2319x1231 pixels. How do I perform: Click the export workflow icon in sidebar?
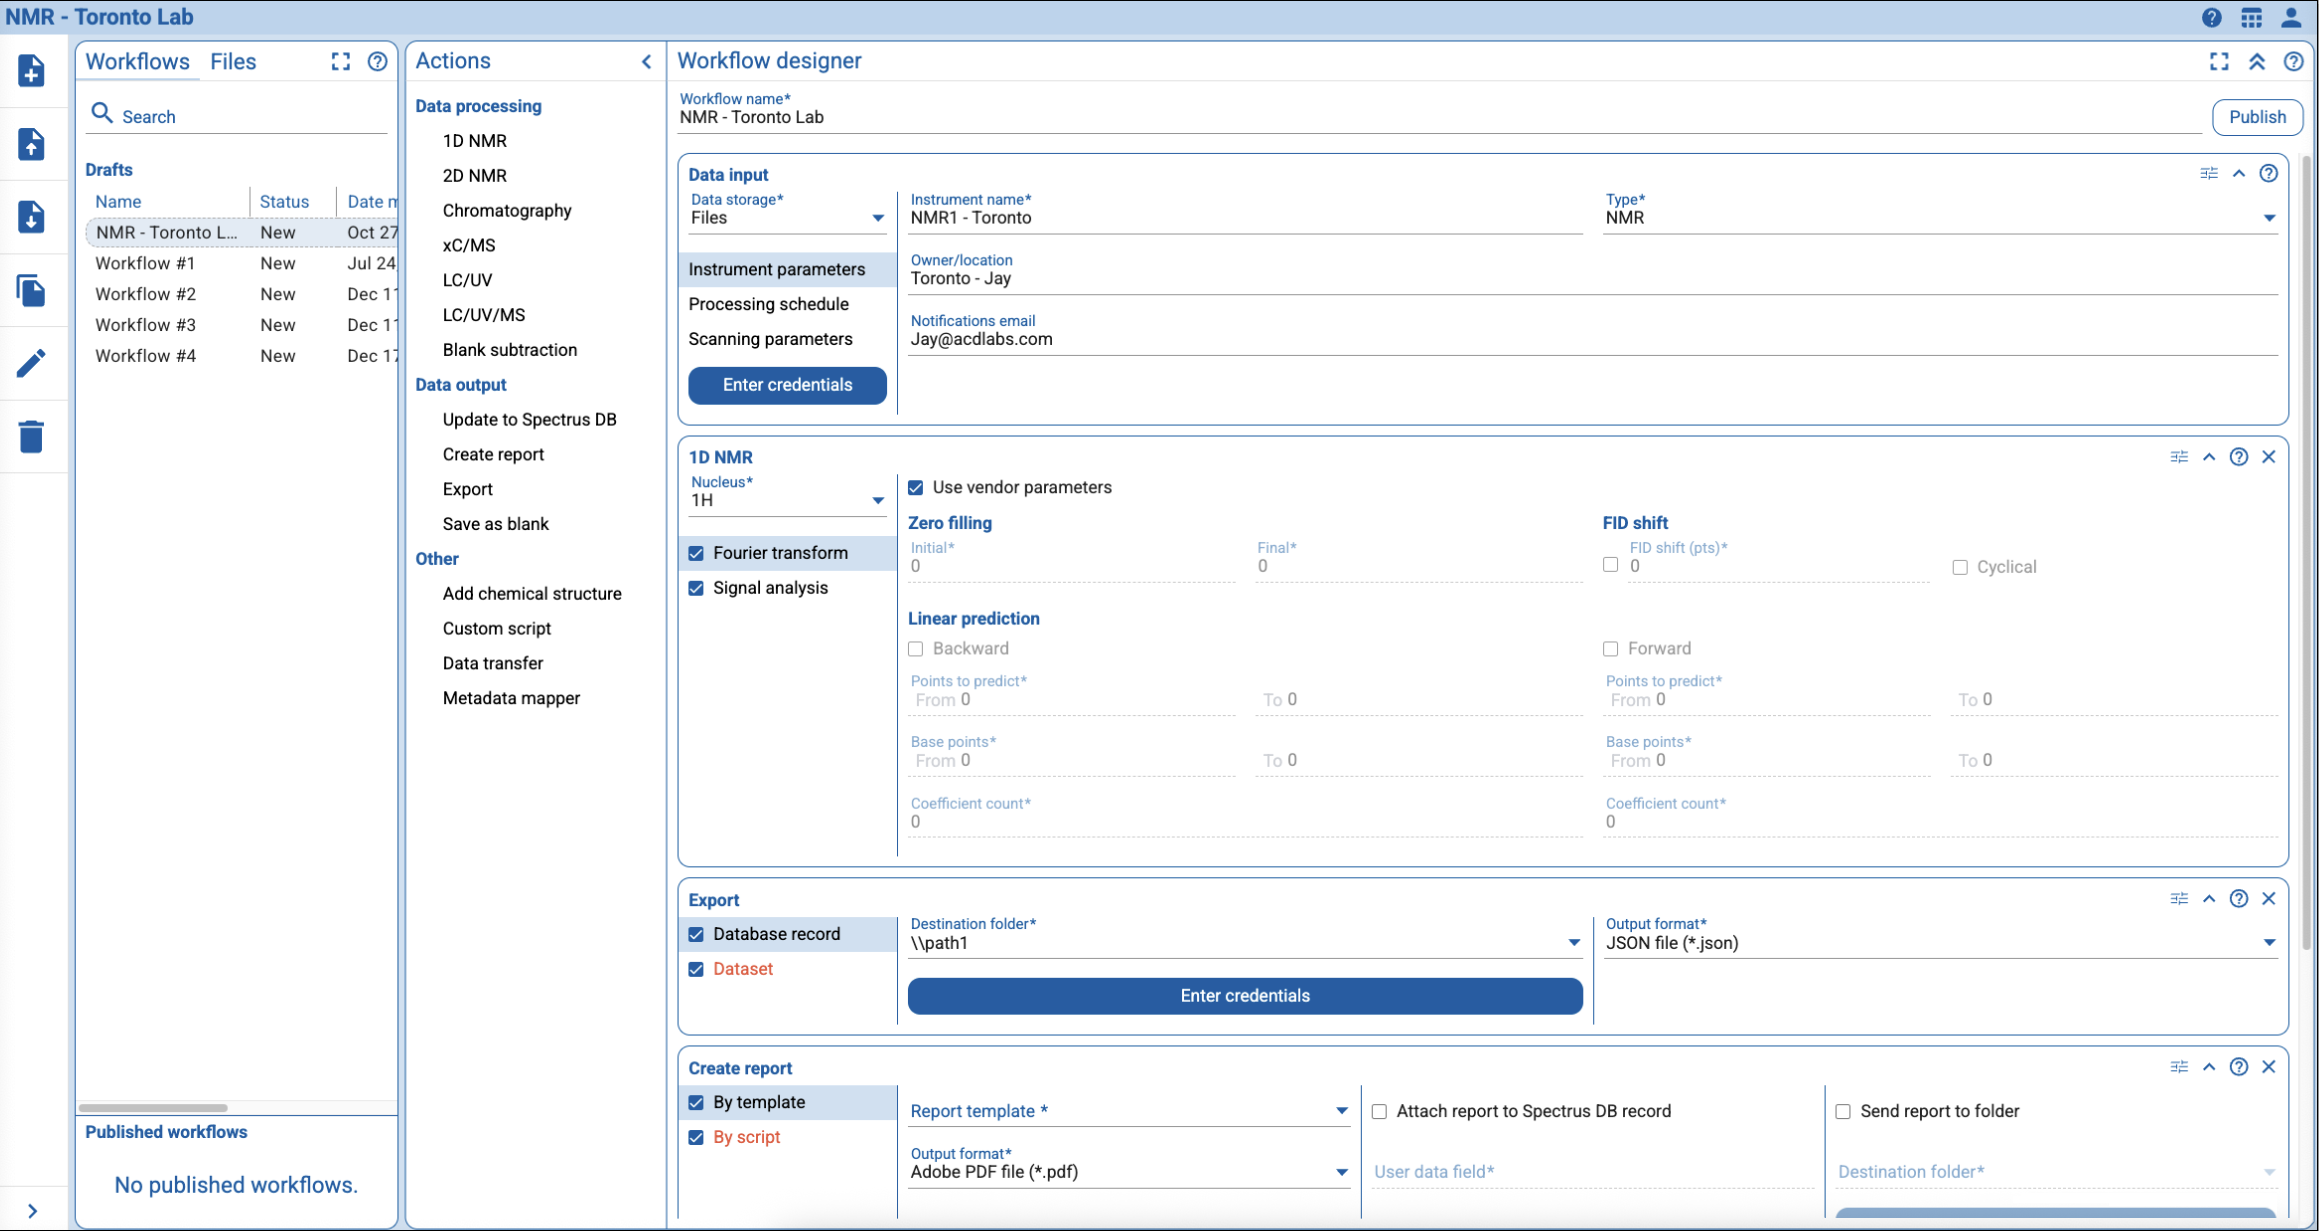32,218
